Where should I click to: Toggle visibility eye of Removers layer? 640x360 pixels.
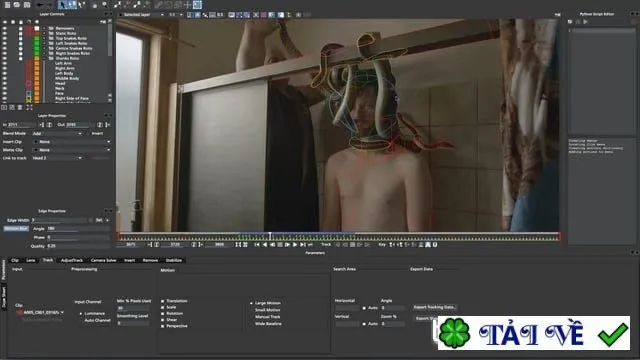(4, 28)
